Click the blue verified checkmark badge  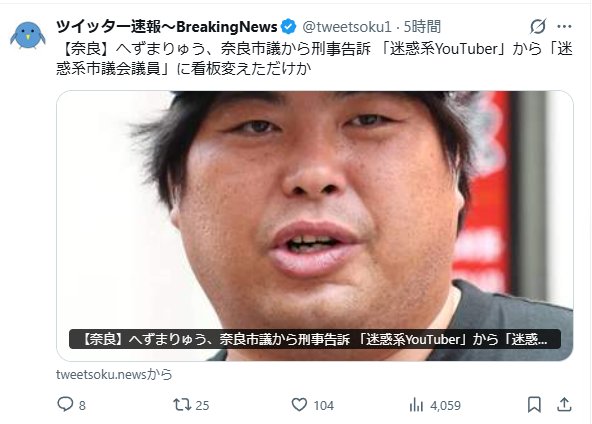pos(289,26)
